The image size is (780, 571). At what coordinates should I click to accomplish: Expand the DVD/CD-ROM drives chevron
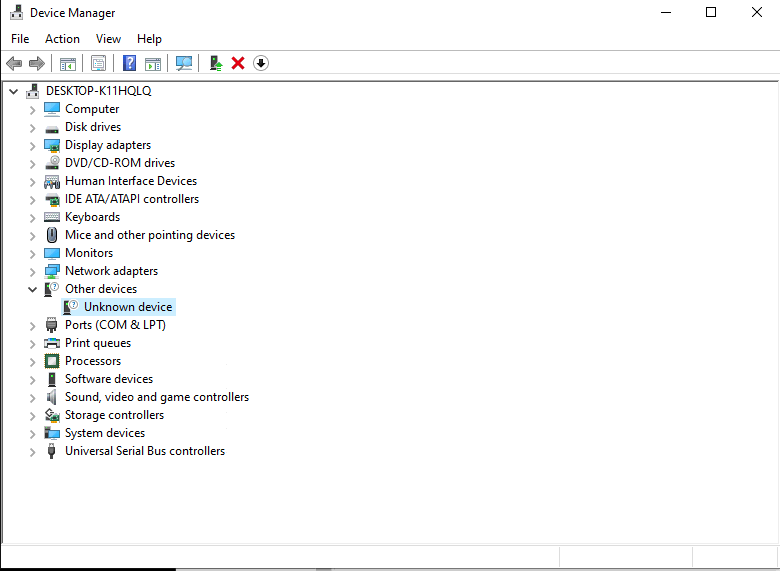(32, 164)
